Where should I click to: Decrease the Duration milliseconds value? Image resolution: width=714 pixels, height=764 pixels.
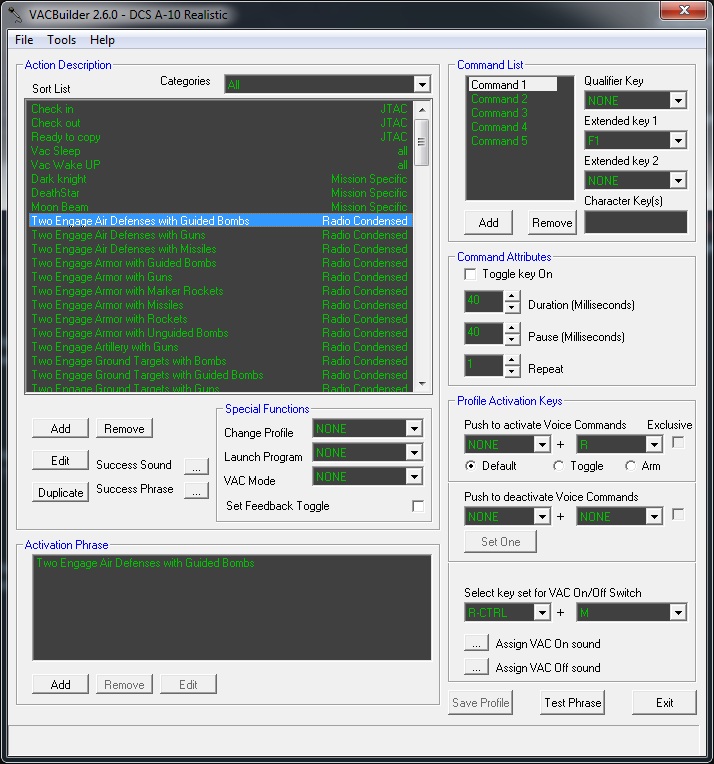pos(511,307)
